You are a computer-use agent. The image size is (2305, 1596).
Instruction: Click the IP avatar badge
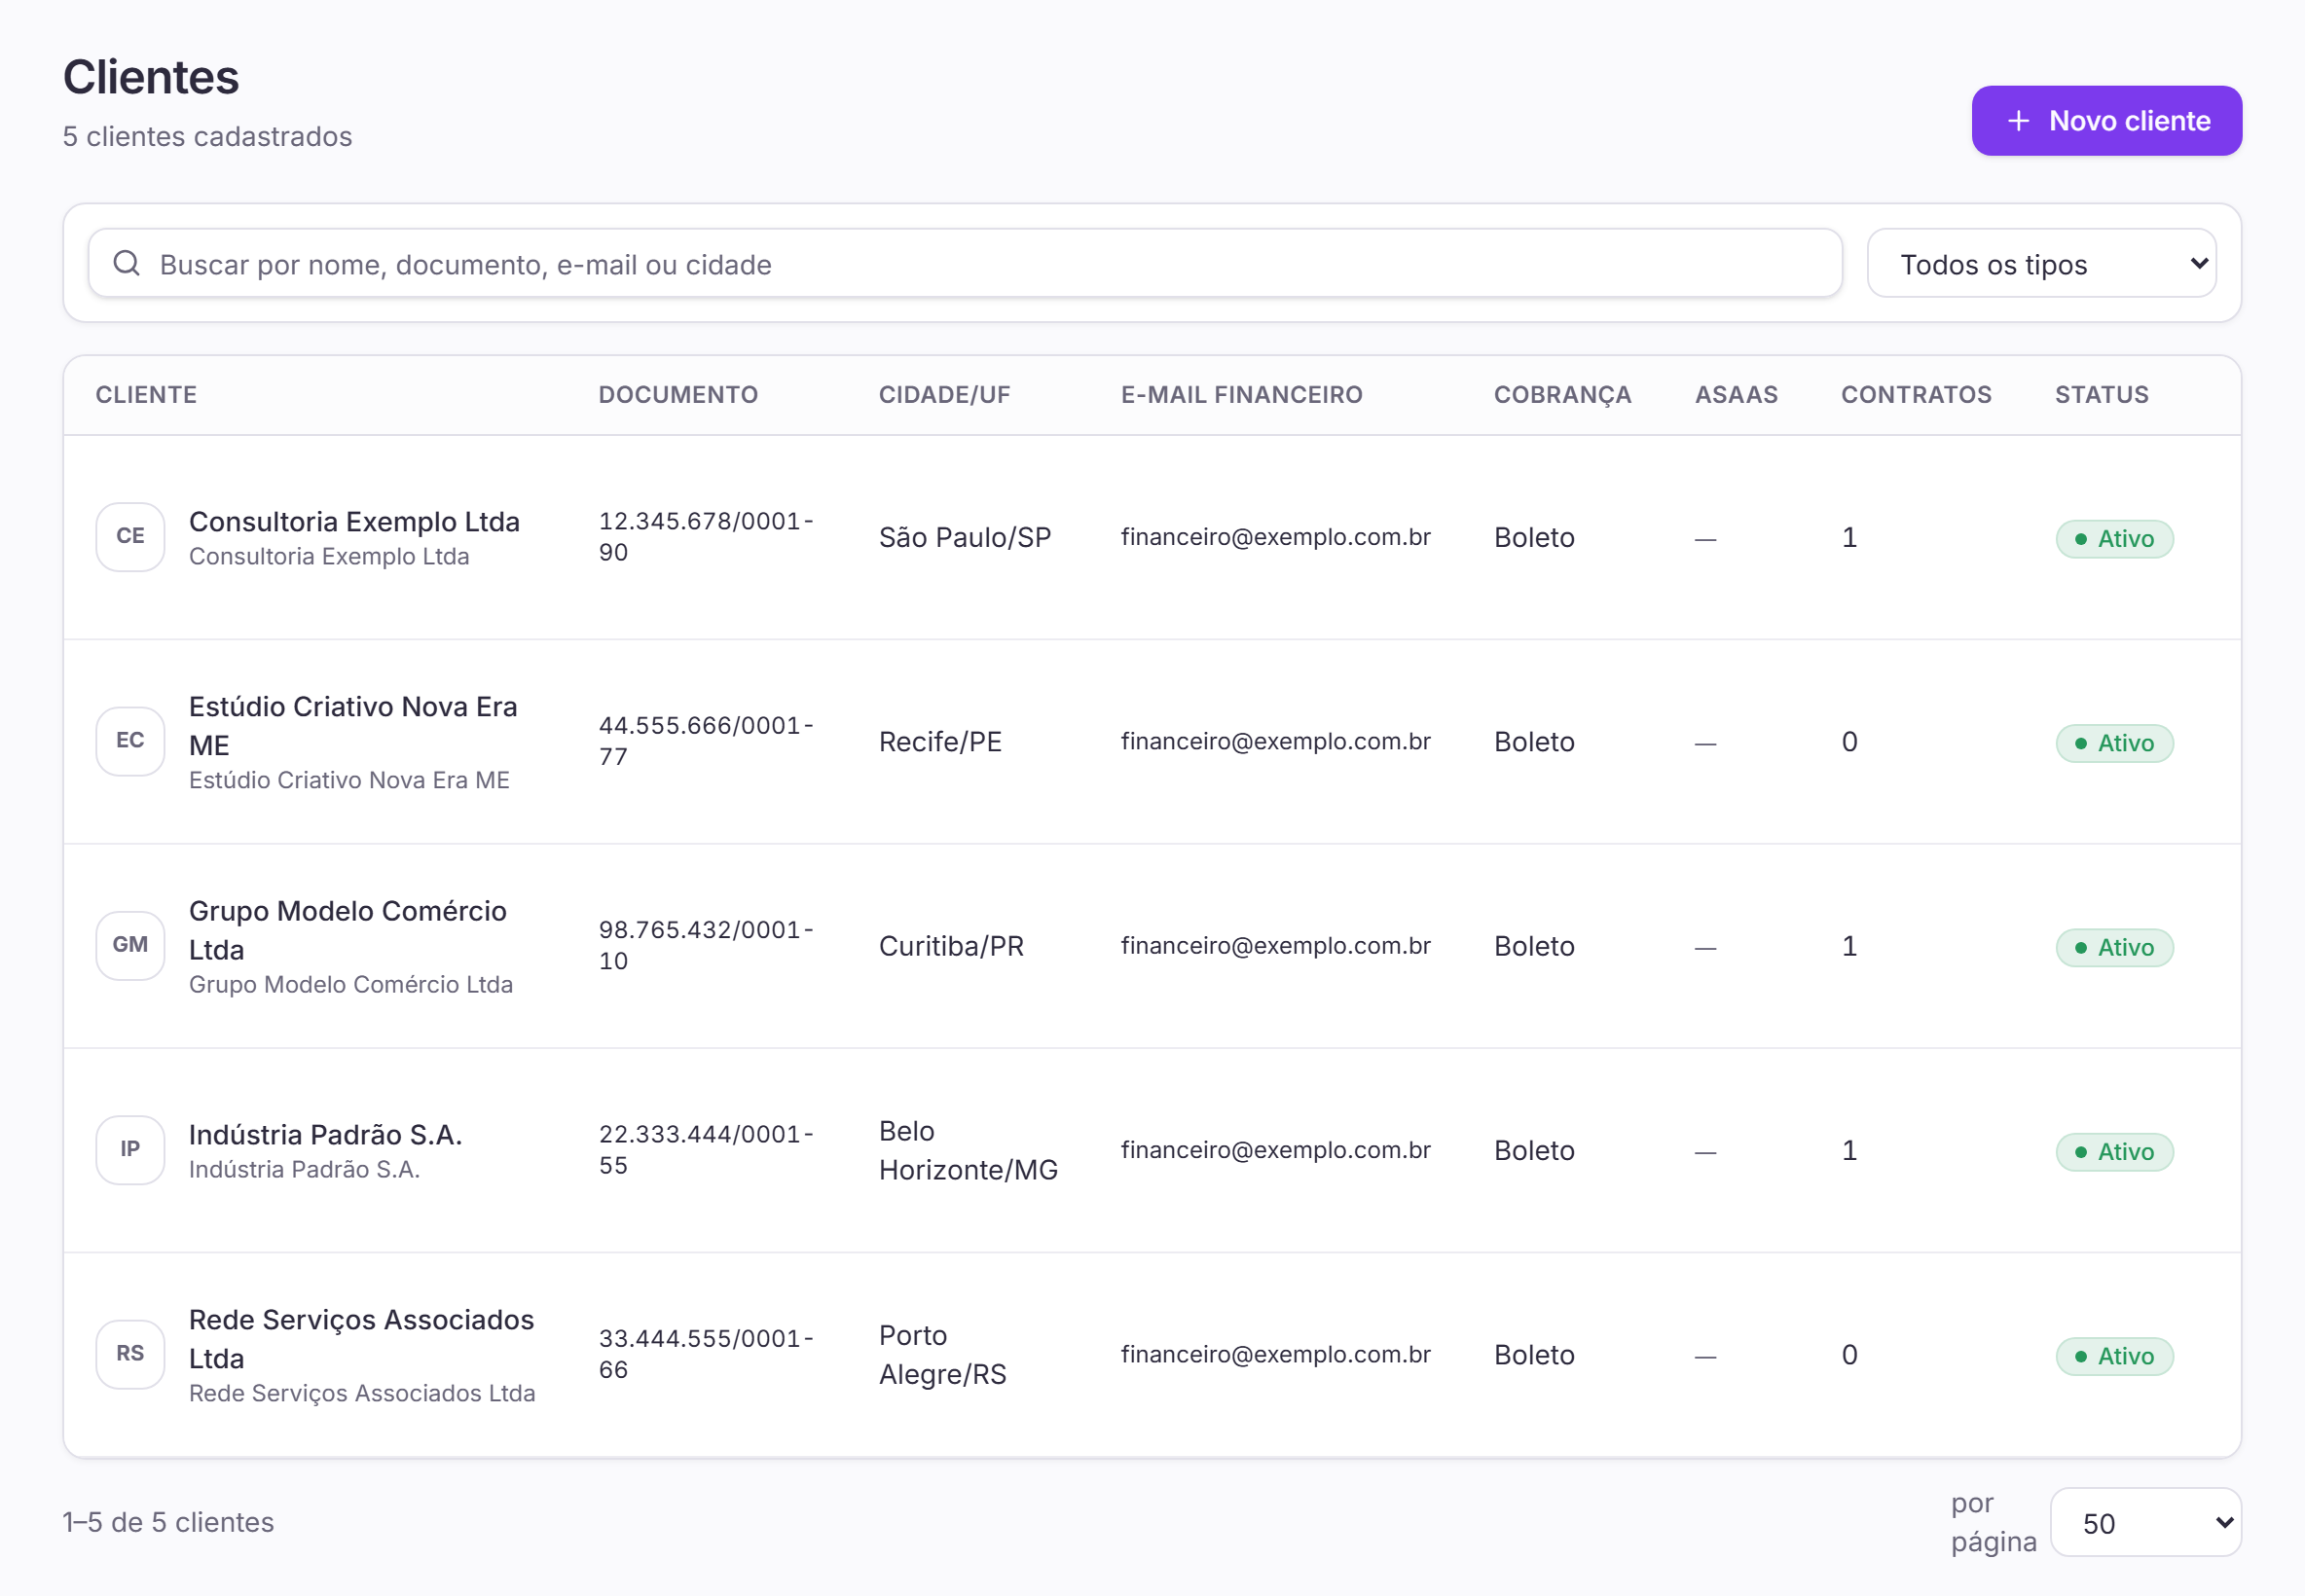click(130, 1149)
